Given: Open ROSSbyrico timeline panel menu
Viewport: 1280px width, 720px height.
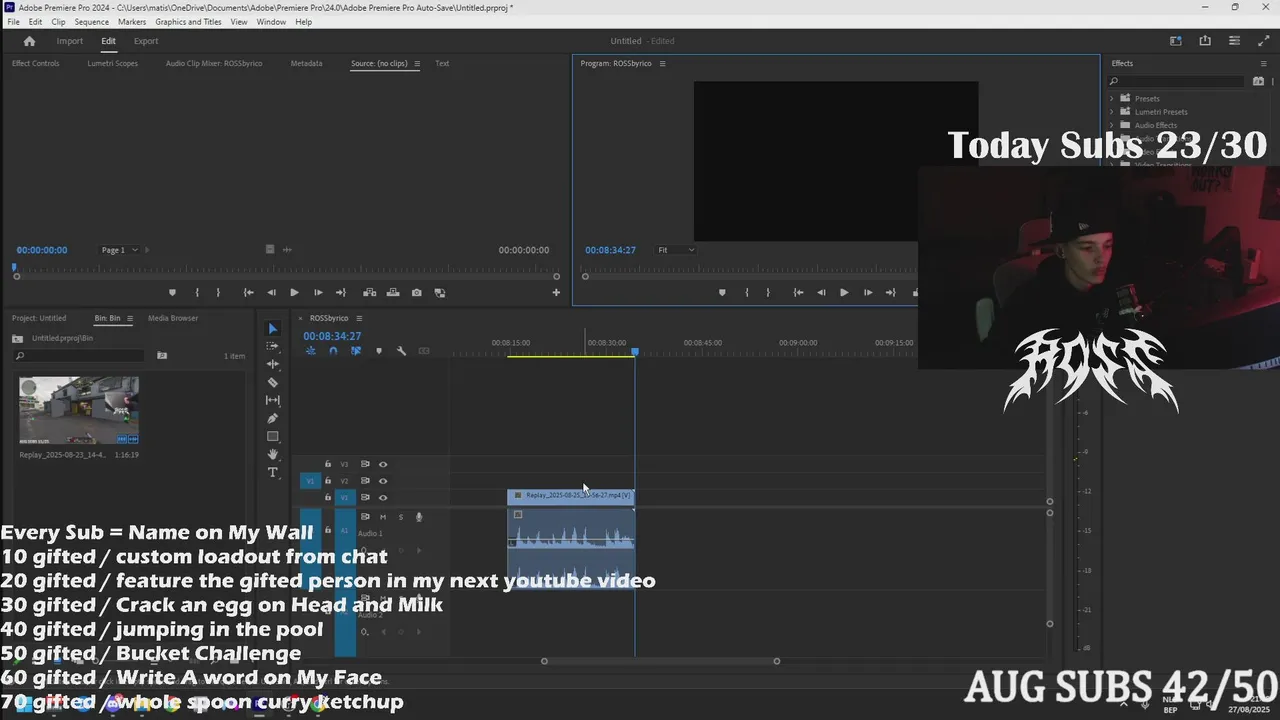Looking at the screenshot, I should click(359, 318).
